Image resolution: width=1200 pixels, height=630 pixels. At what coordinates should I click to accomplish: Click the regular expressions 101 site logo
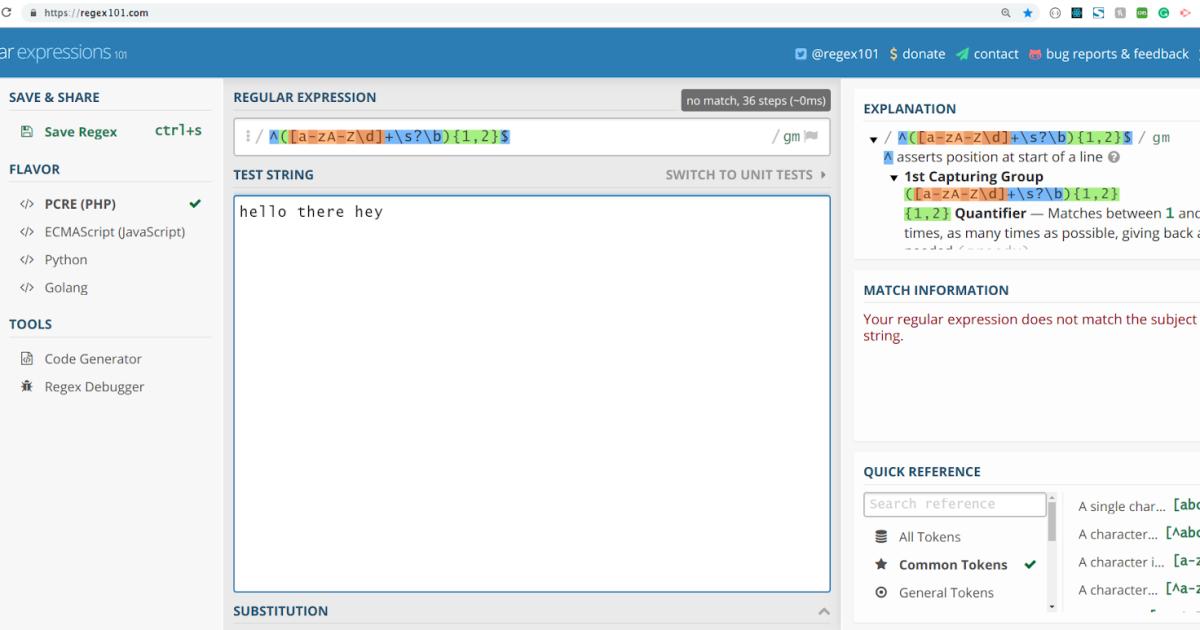point(64,53)
